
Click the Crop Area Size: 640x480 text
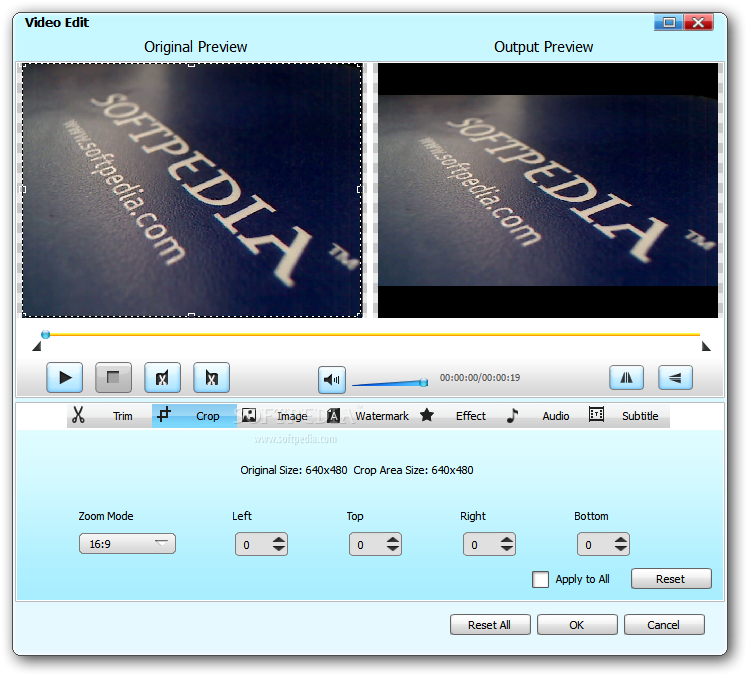coord(413,470)
